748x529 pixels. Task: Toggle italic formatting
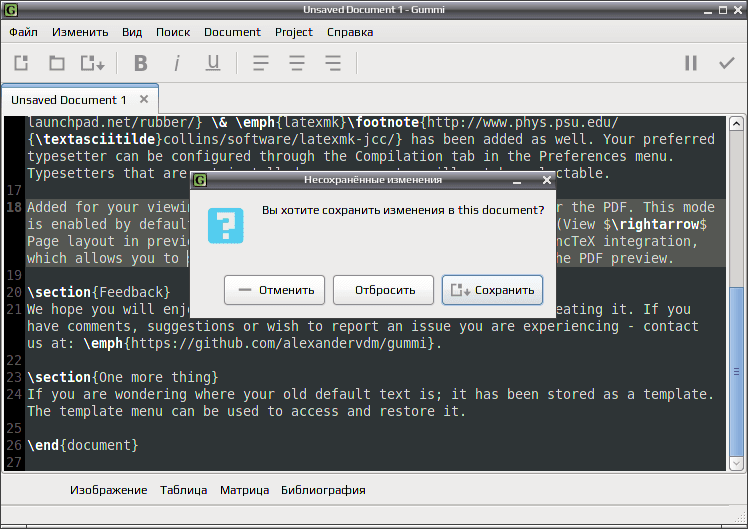point(177,63)
